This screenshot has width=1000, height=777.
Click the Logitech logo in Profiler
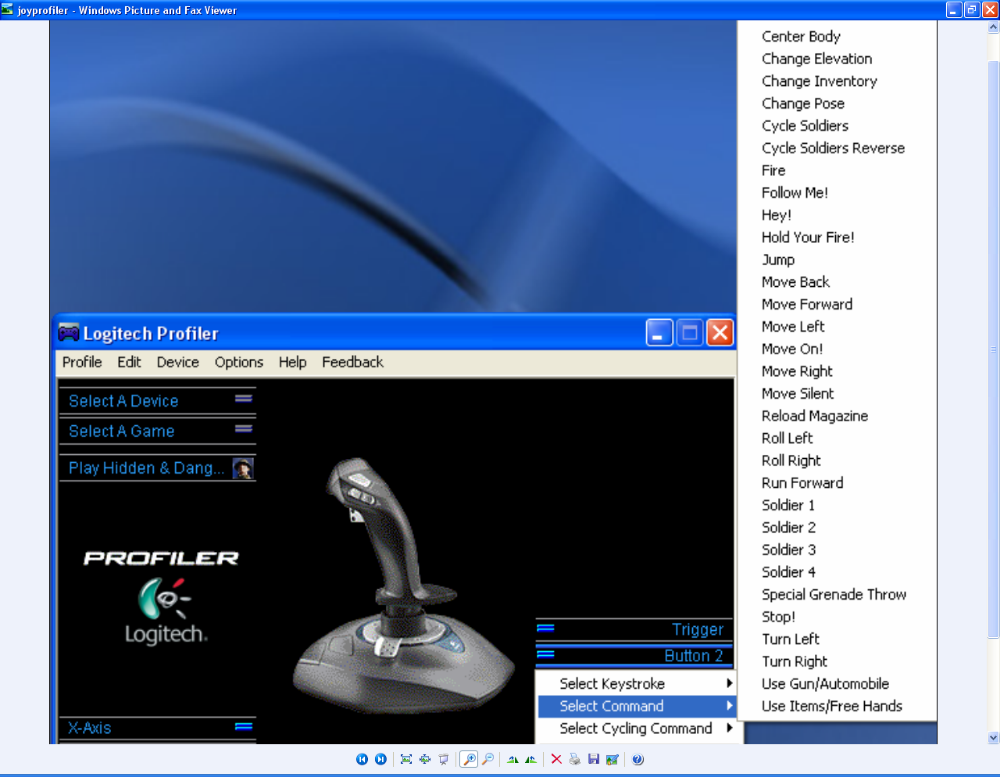tap(165, 610)
